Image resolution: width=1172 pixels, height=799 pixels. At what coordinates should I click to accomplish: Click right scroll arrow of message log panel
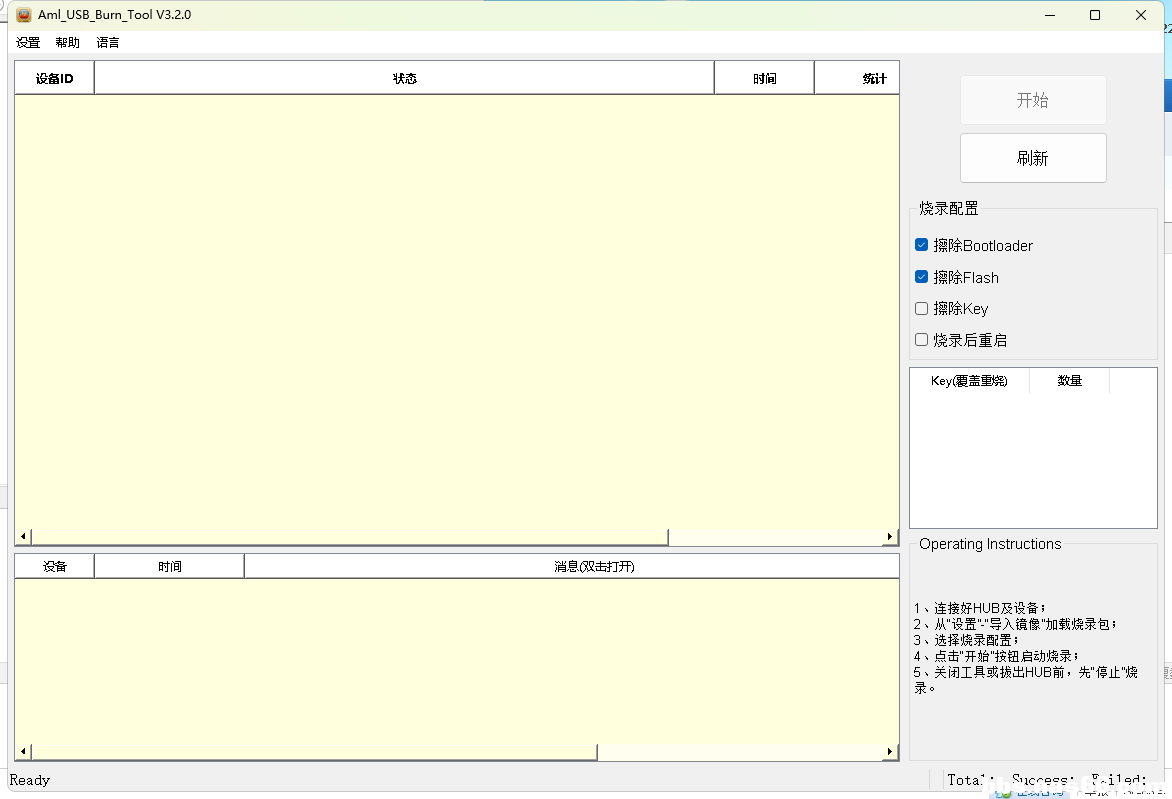[890, 752]
